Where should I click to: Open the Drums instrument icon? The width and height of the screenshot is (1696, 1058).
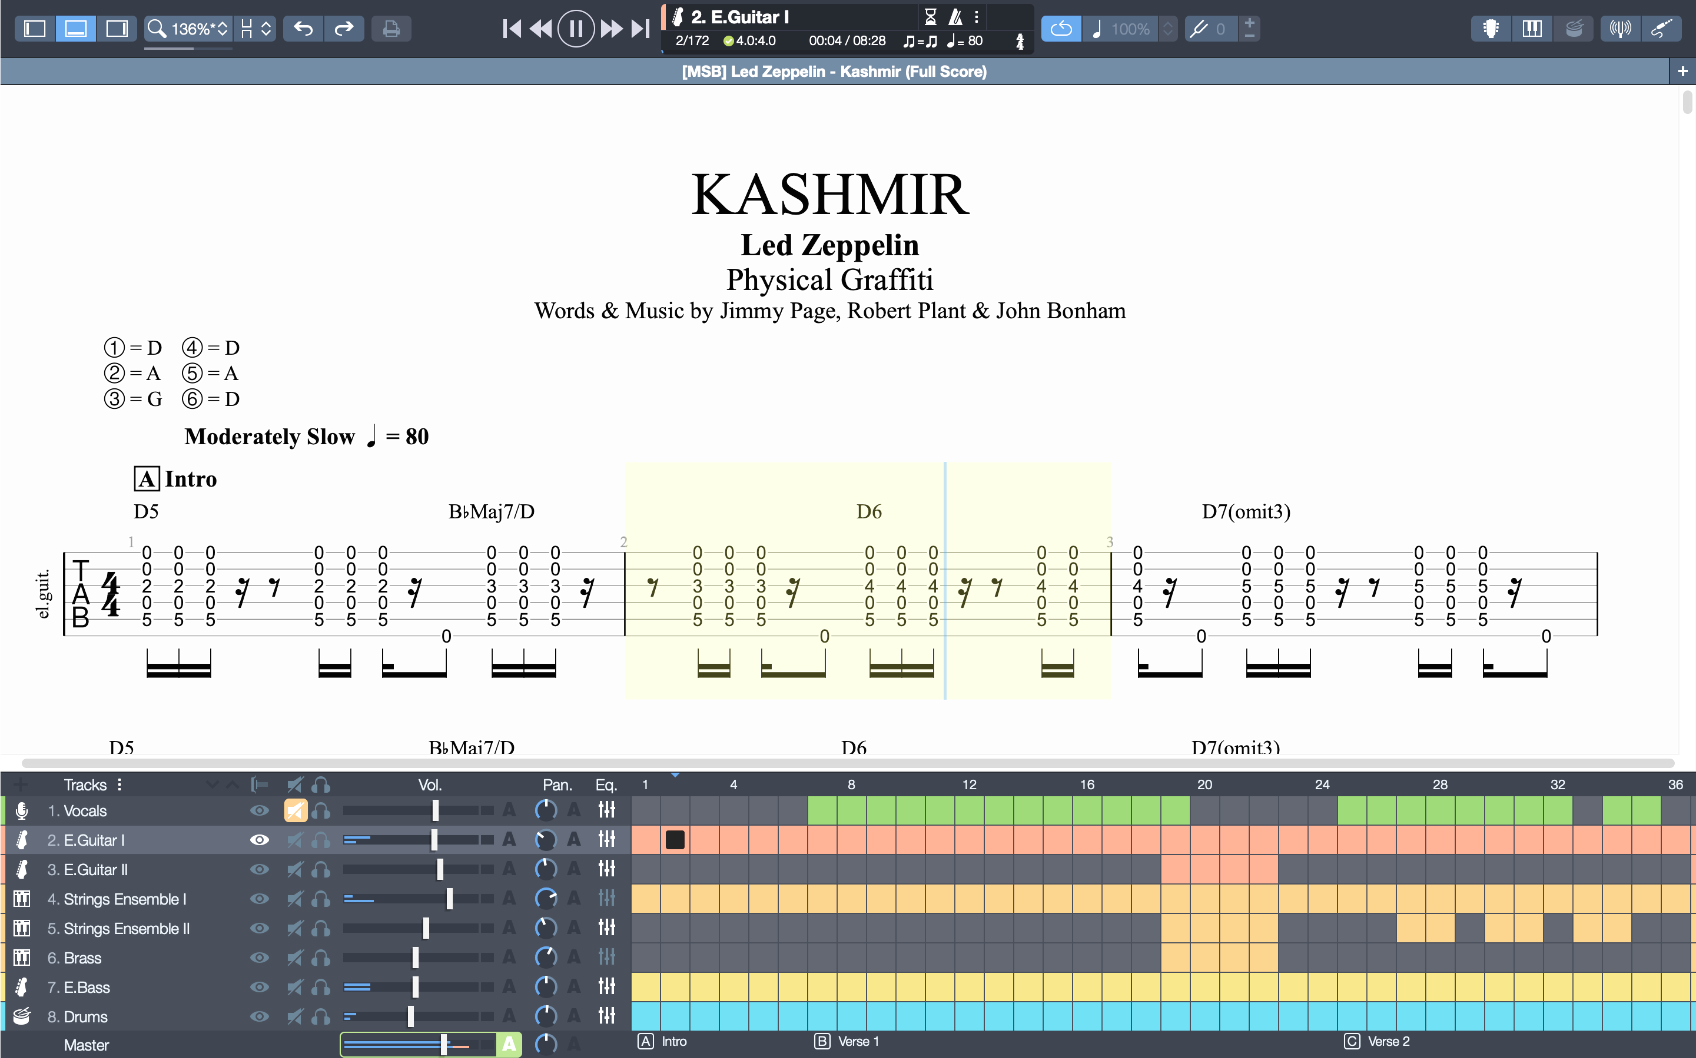pos(21,1016)
